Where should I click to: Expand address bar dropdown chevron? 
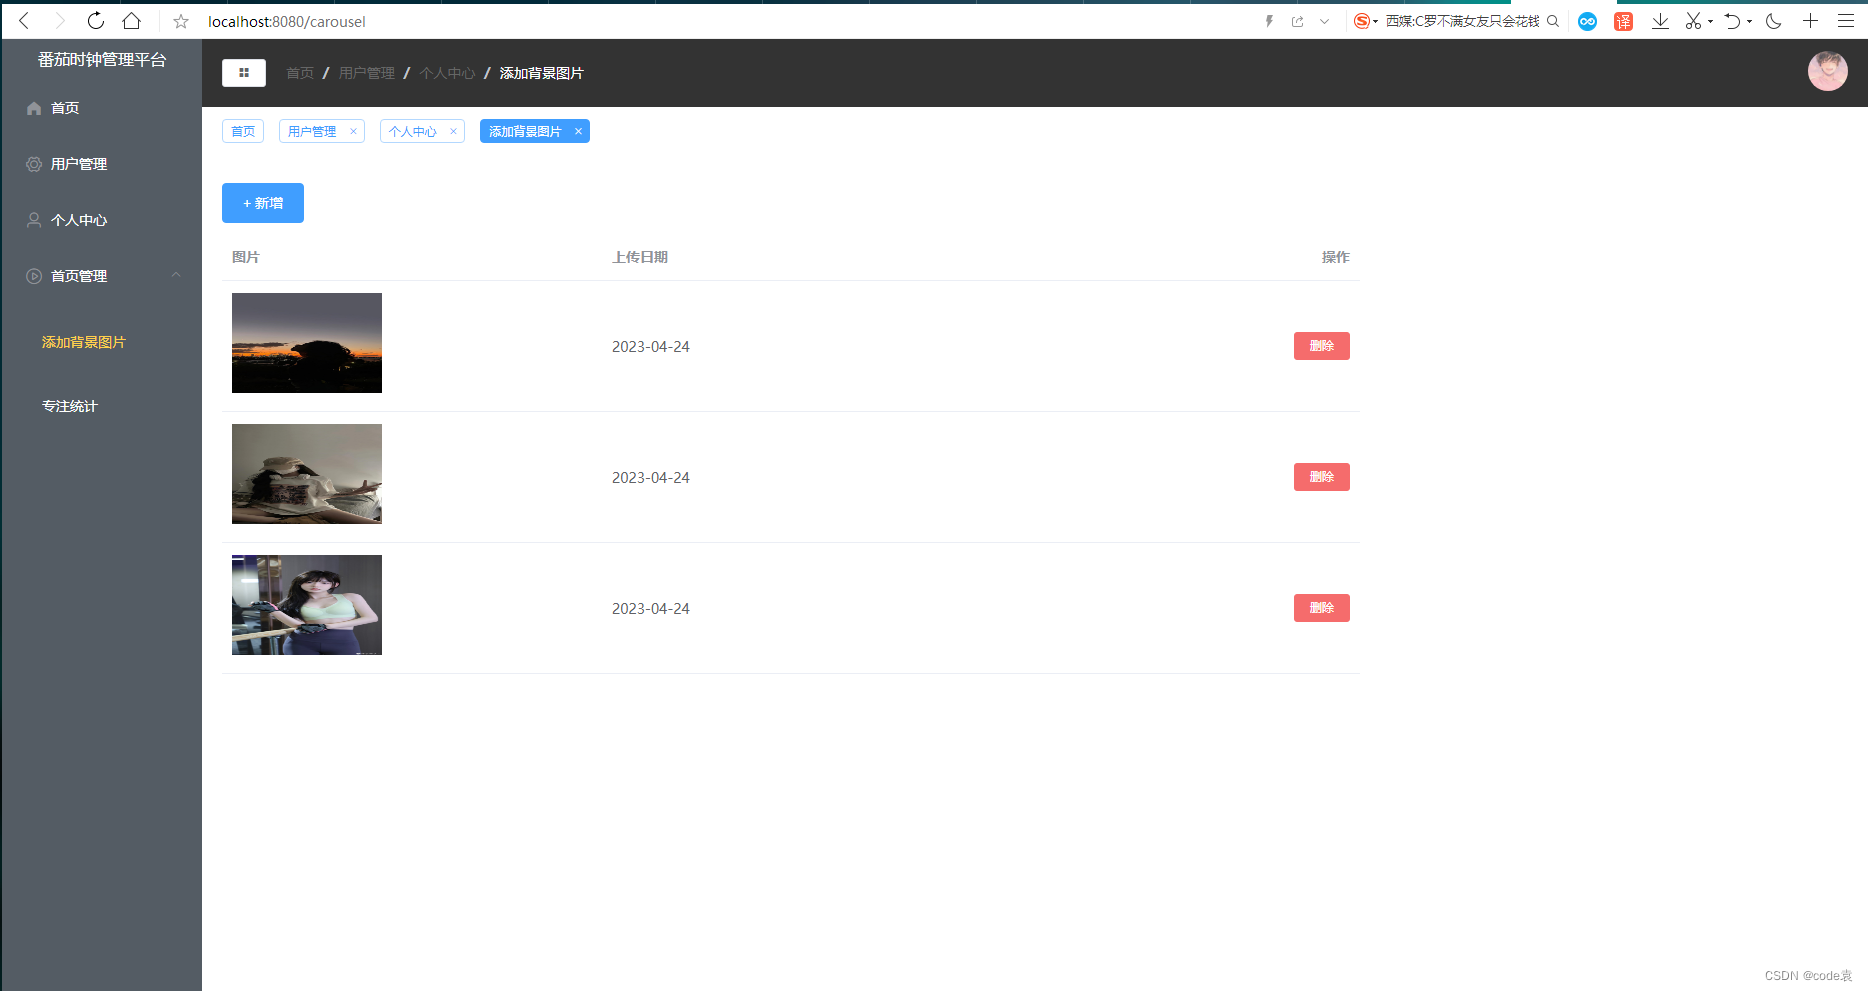[1325, 21]
